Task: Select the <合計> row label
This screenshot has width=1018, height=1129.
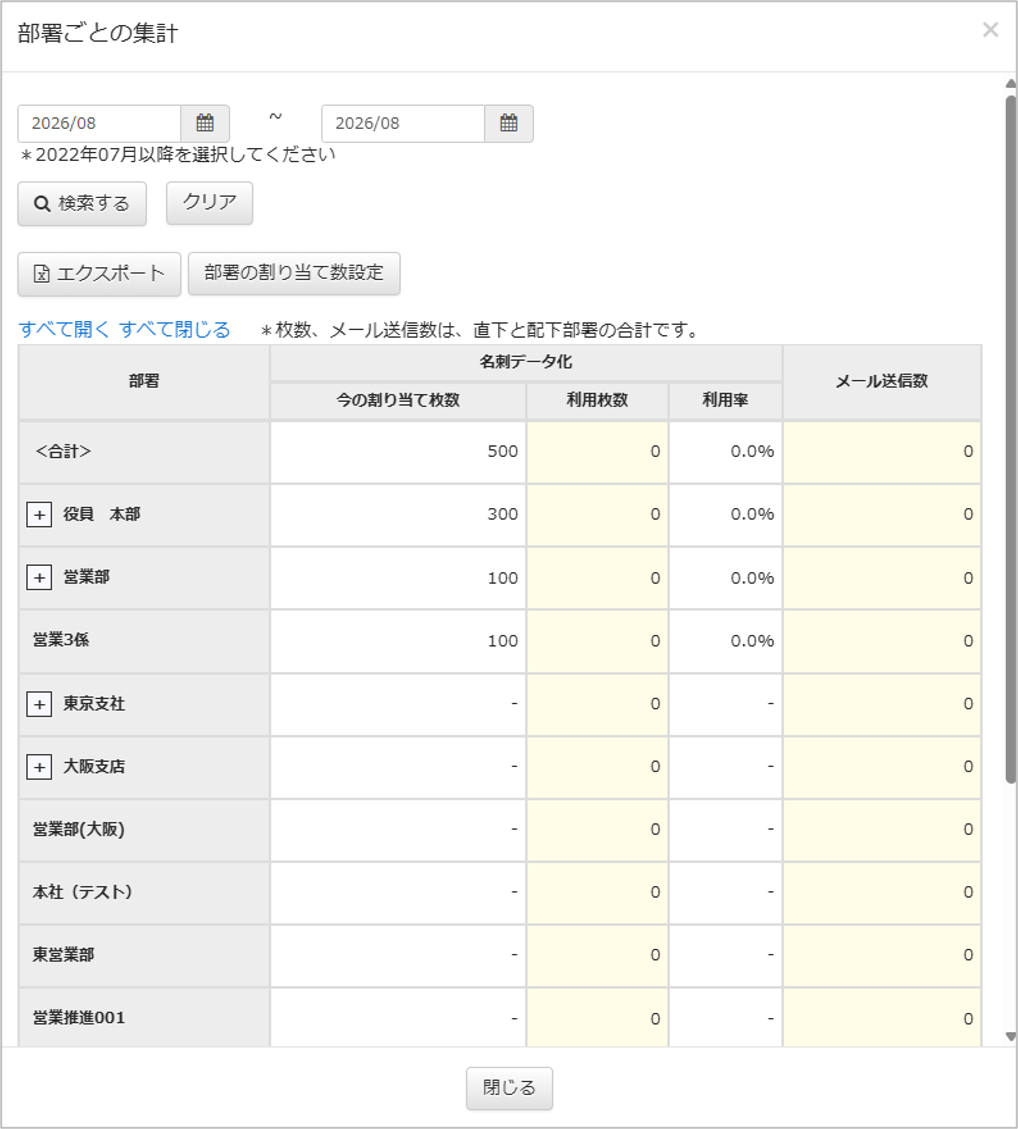Action: (x=63, y=451)
